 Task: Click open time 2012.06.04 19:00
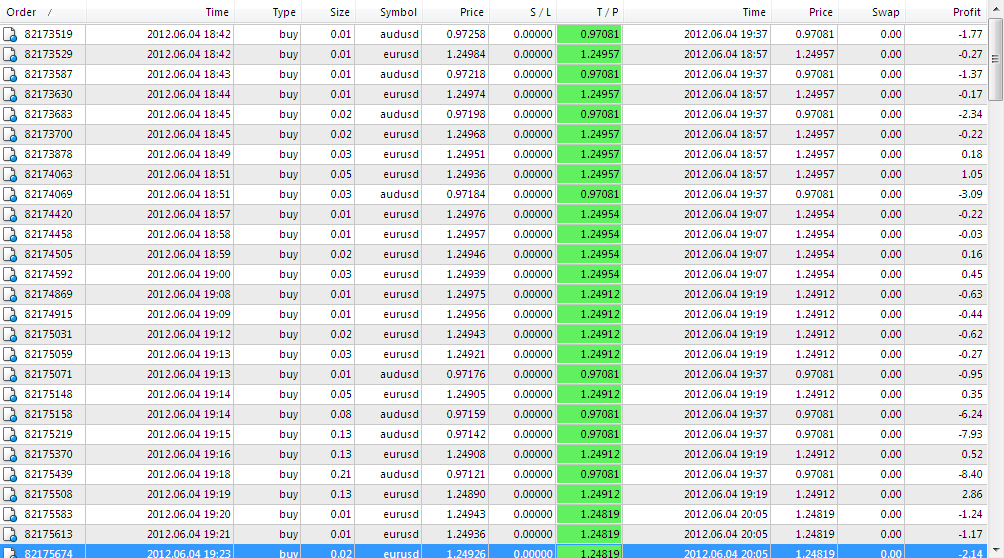pyautogui.click(x=189, y=274)
